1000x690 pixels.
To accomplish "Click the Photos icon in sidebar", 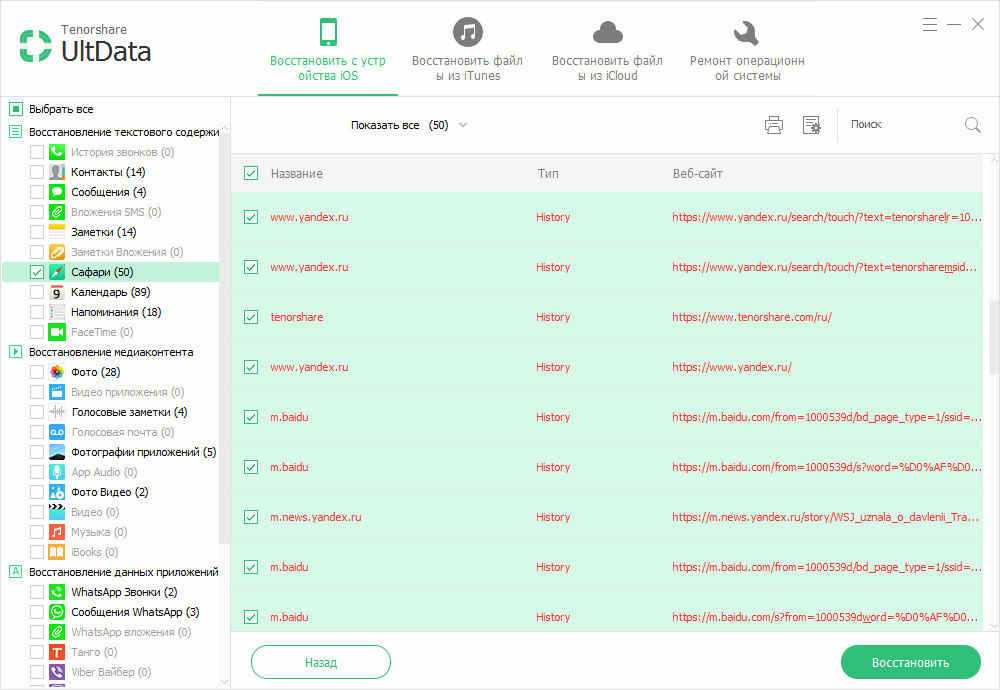I will click(57, 372).
